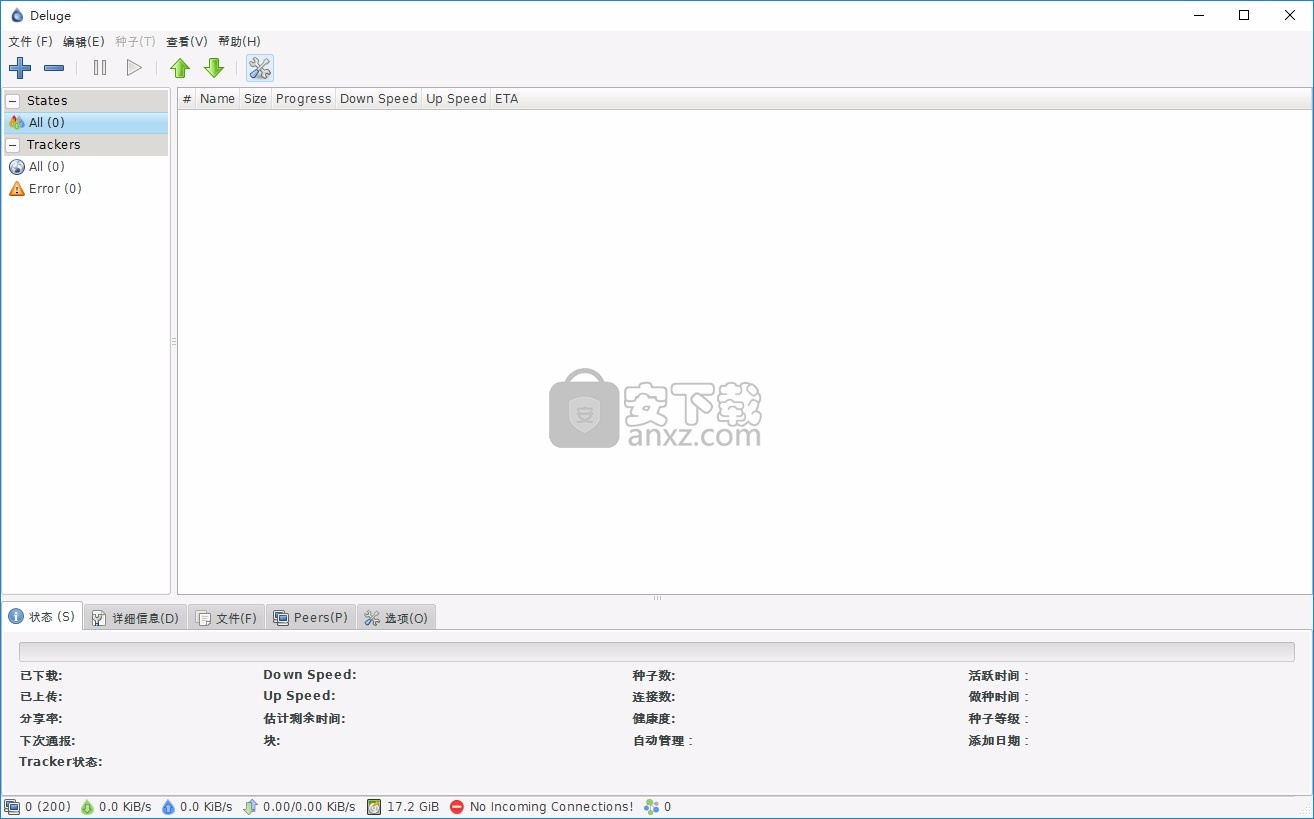The image size is (1314, 819).
Task: Click the red No Incoming Connections icon
Action: click(457, 806)
